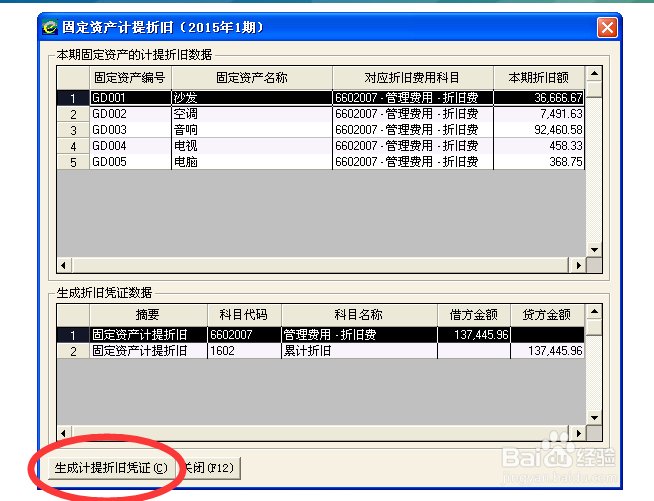Click the 生成计提折旧凭证 (C) button
The image size is (654, 501).
tap(111, 468)
